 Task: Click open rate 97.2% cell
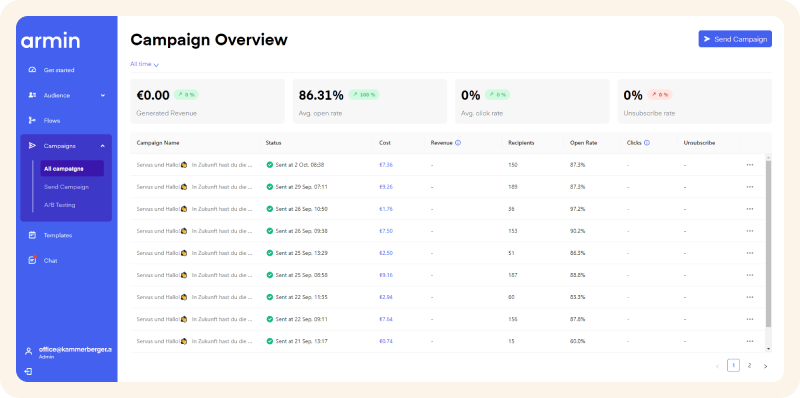577,209
